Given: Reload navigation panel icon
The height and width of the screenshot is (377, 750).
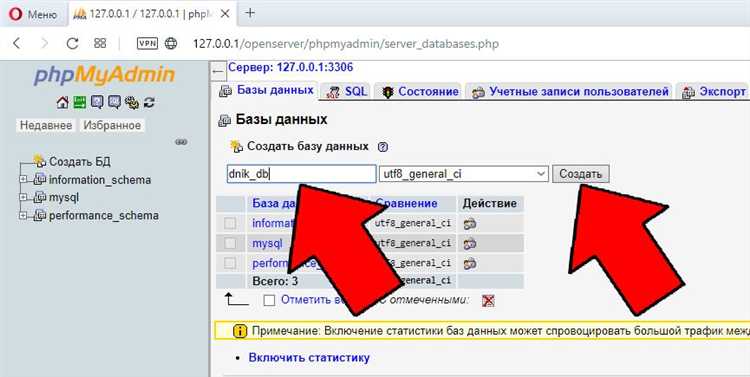Looking at the screenshot, I should (x=149, y=102).
